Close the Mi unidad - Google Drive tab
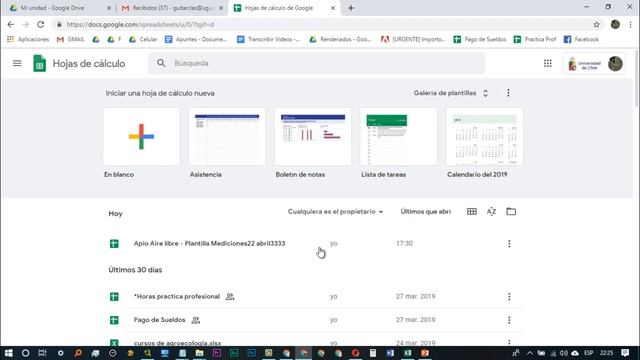 (109, 8)
